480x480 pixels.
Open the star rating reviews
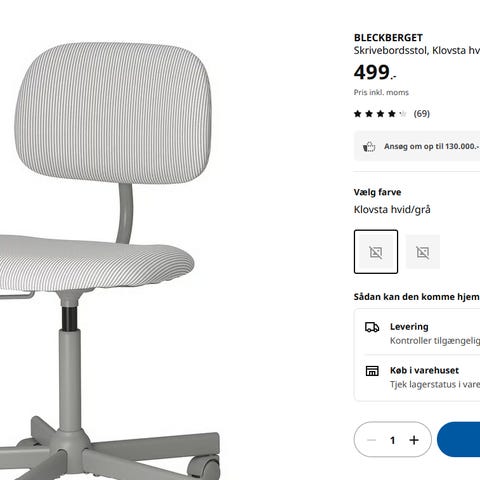380,114
